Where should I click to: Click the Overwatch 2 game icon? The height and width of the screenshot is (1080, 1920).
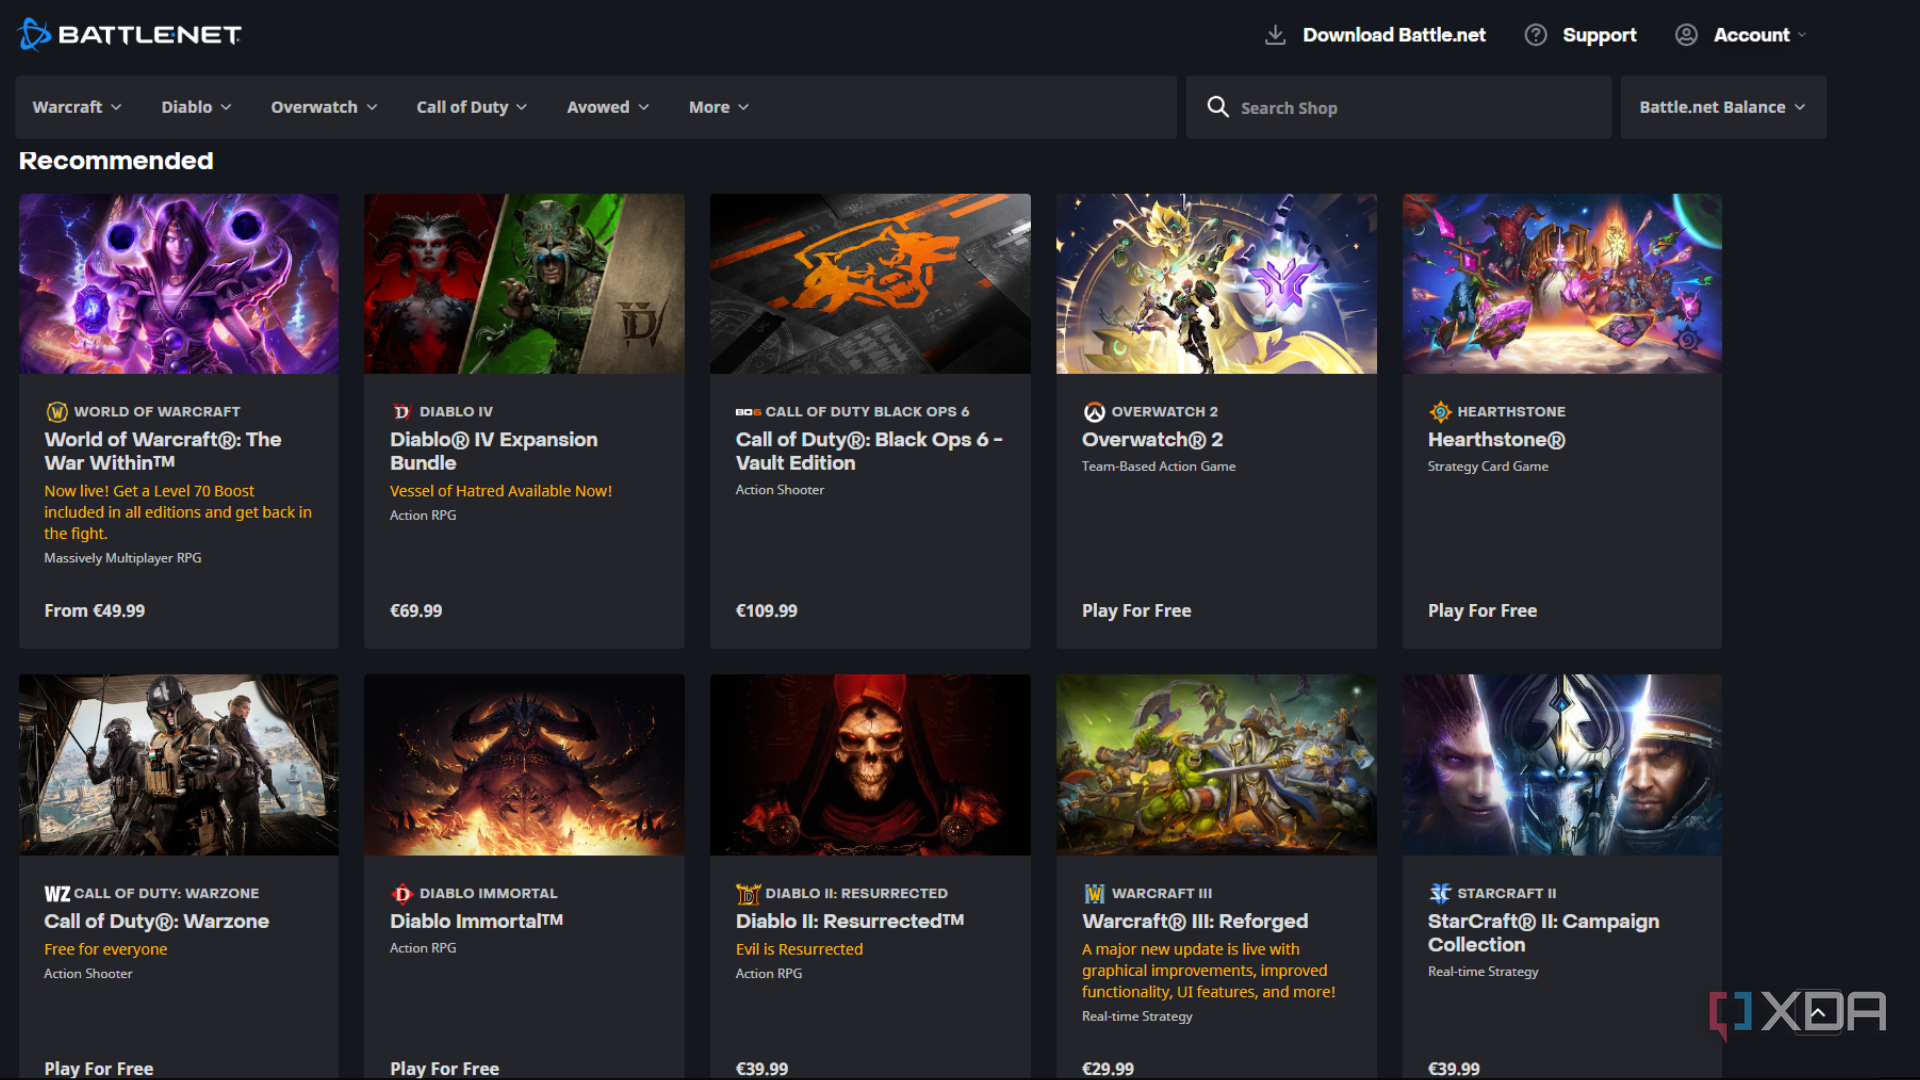(x=1094, y=412)
